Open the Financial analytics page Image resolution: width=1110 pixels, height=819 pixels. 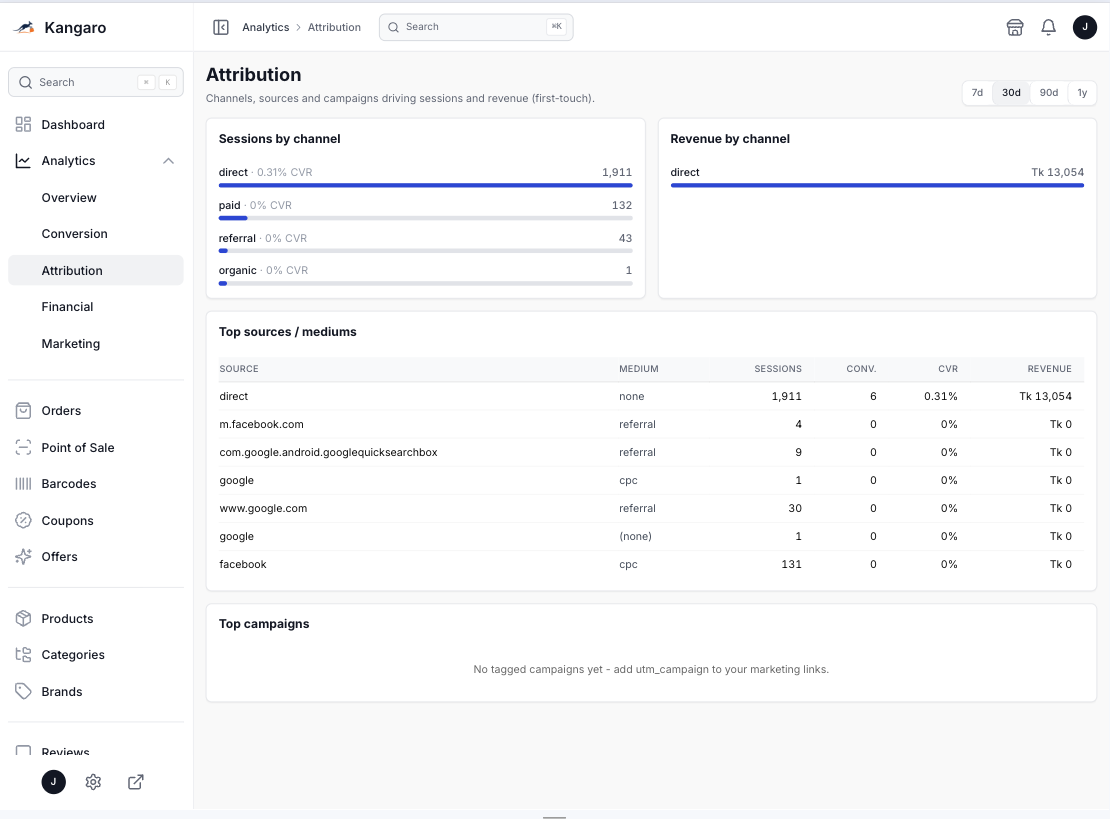click(96, 307)
